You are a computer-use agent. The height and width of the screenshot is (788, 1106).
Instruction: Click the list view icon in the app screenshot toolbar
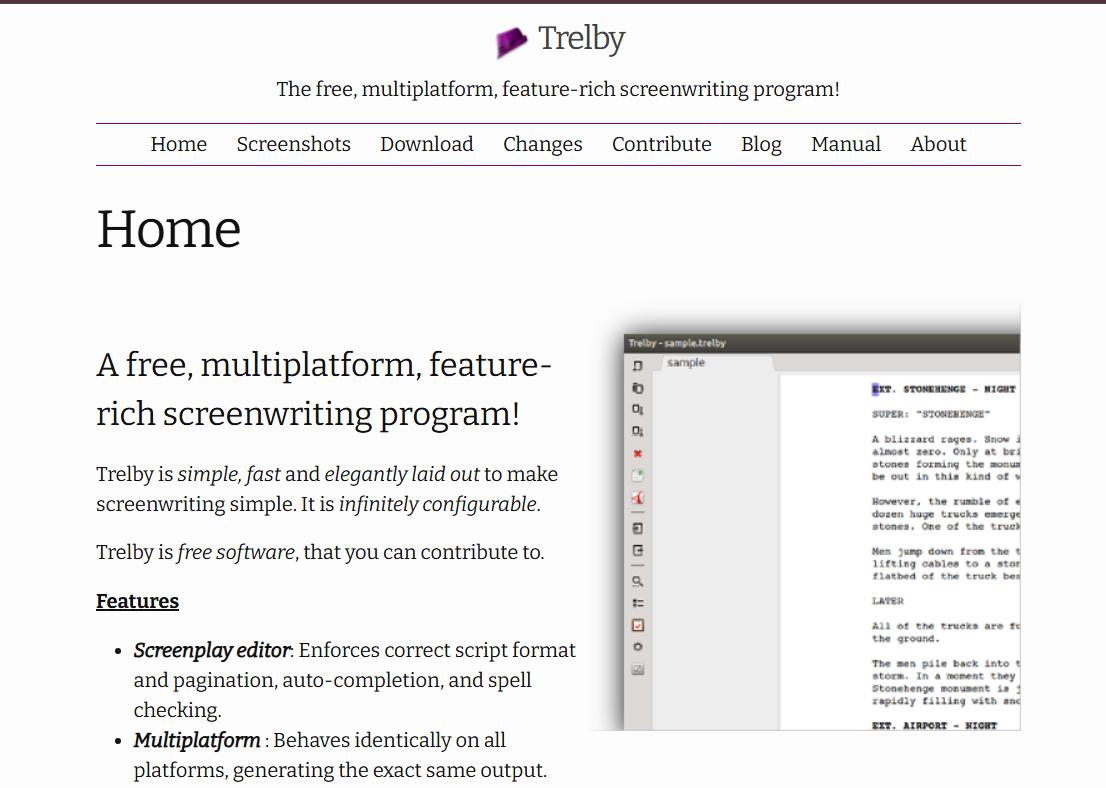tap(638, 603)
